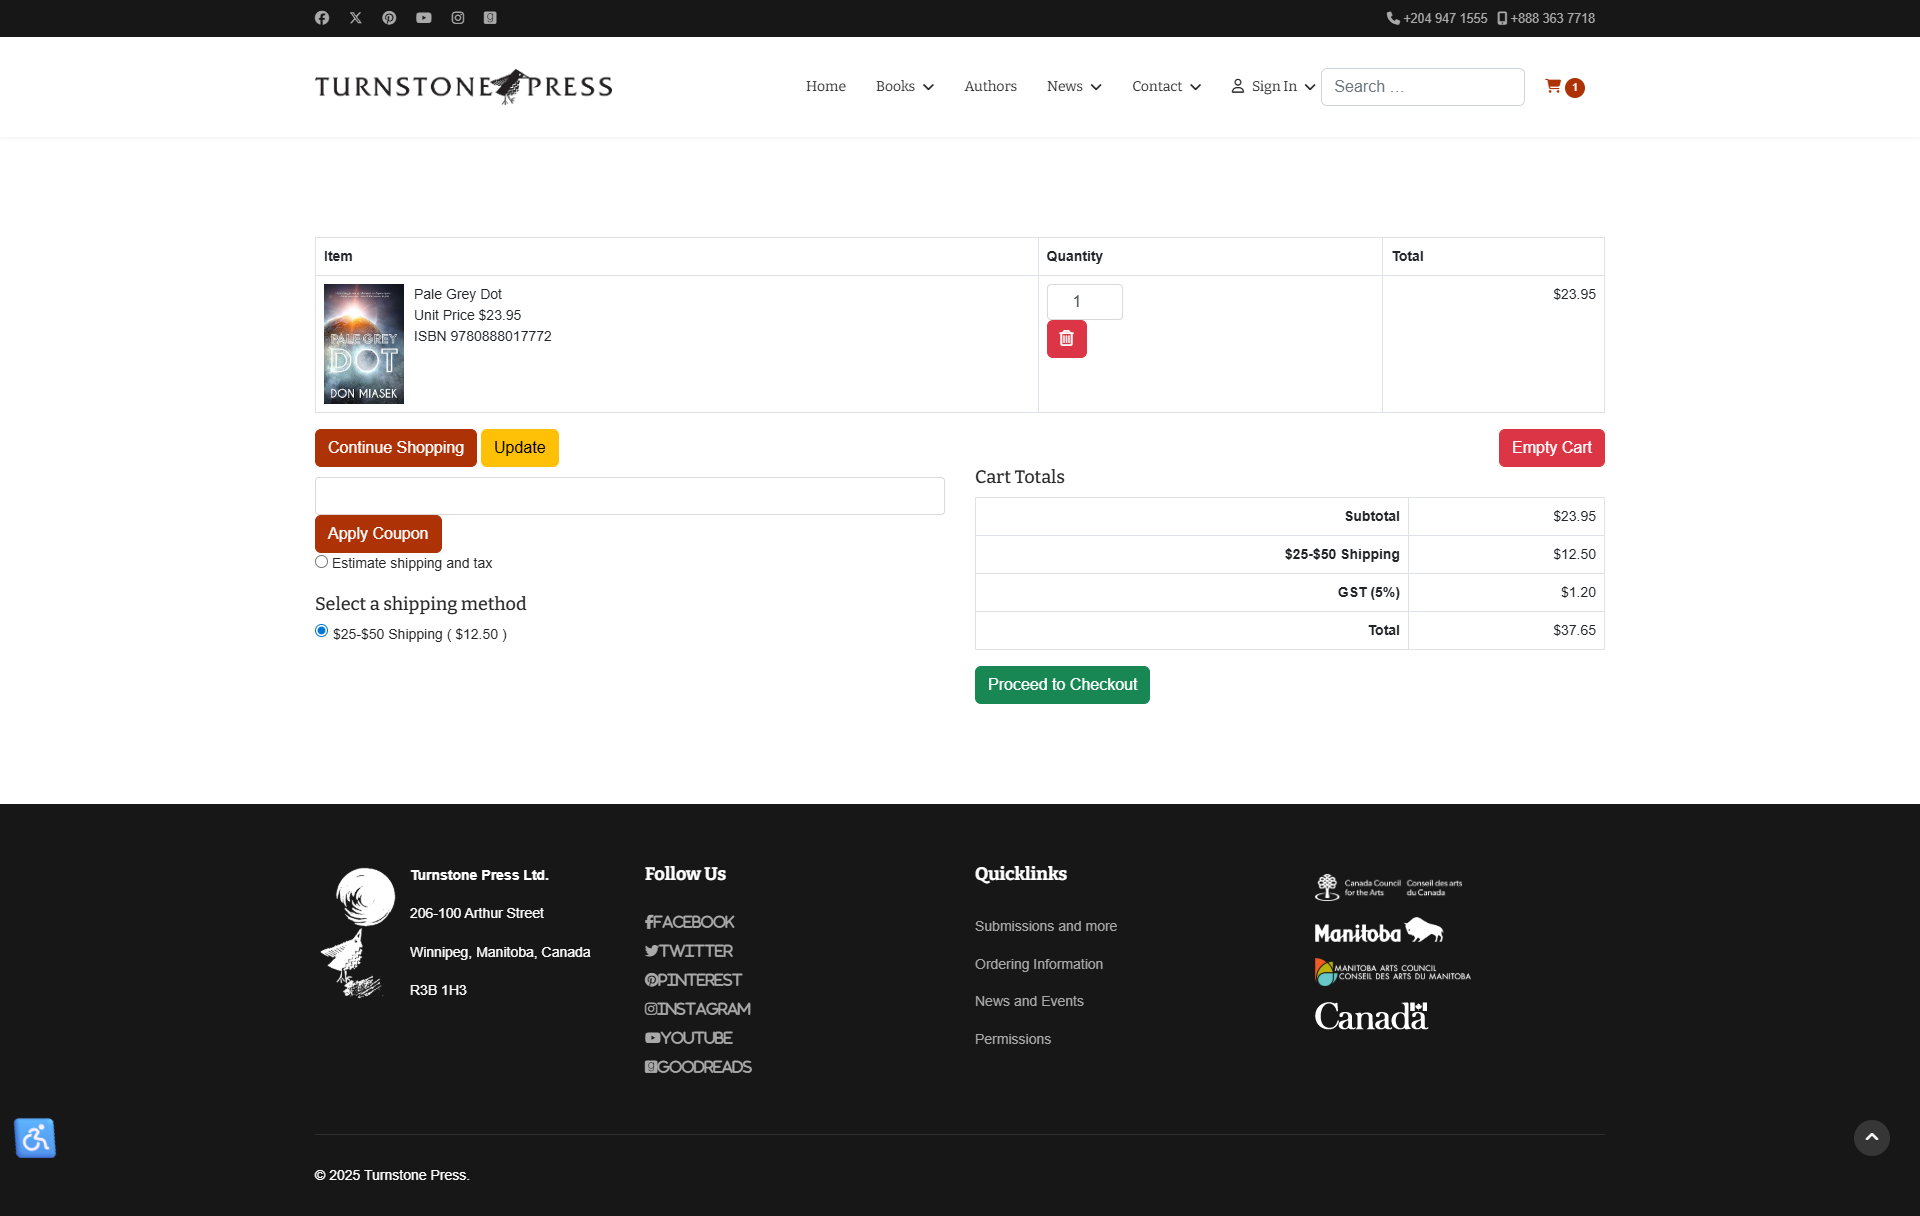Image resolution: width=1920 pixels, height=1216 pixels.
Task: Click the $37.65 total value
Action: click(1574, 630)
